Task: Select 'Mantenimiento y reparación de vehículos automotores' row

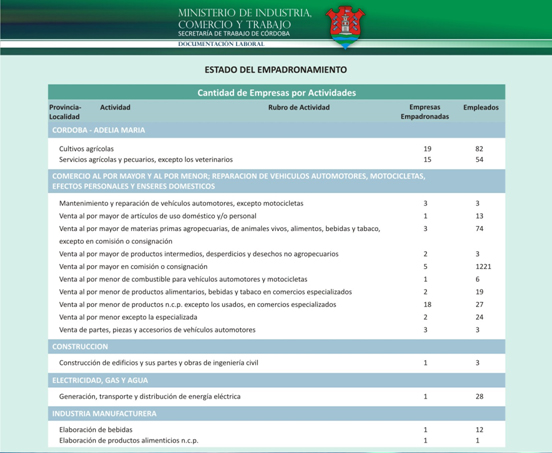Action: (276, 203)
